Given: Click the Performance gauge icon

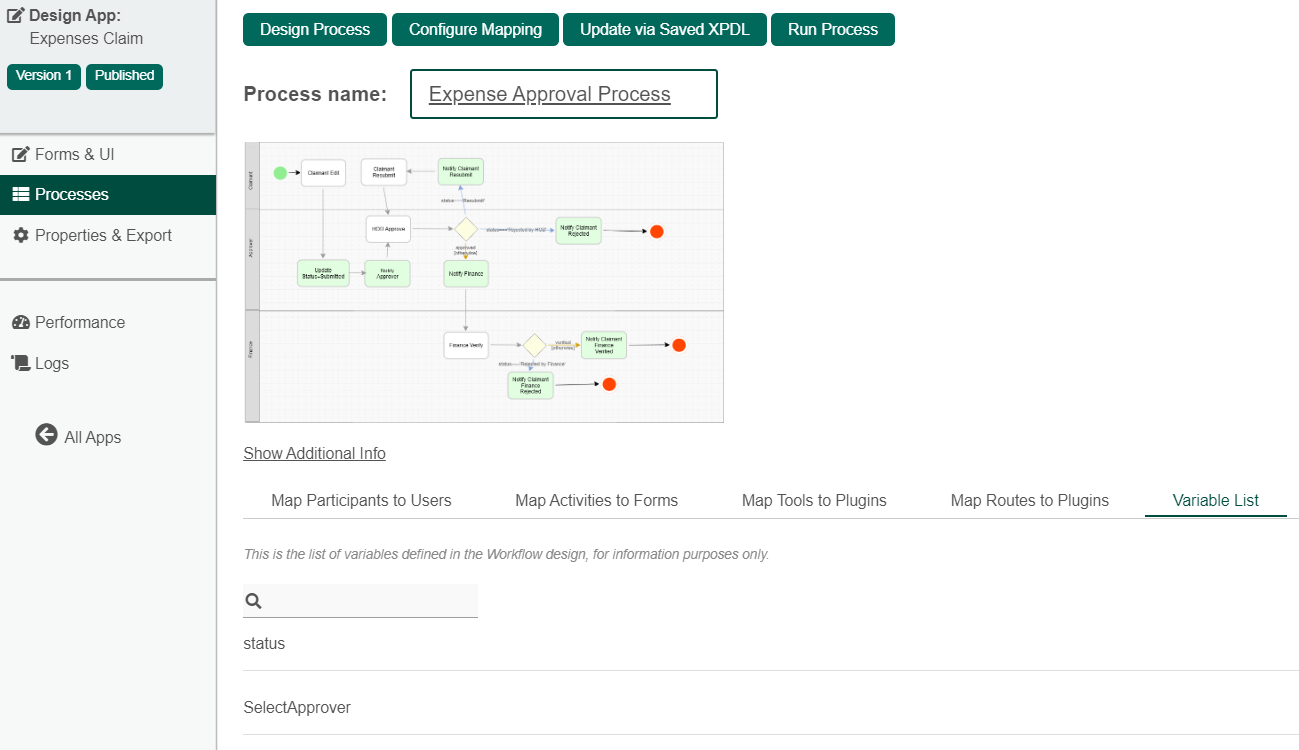Looking at the screenshot, I should [x=20, y=323].
